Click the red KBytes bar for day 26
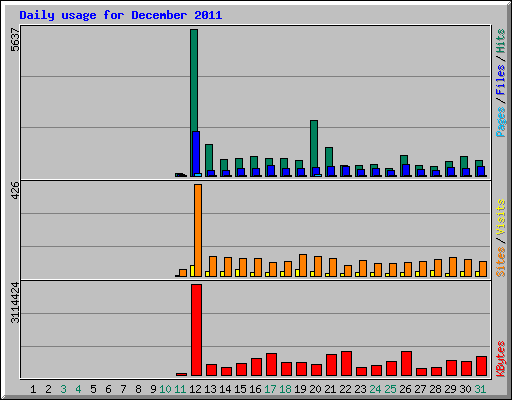 click(406, 363)
